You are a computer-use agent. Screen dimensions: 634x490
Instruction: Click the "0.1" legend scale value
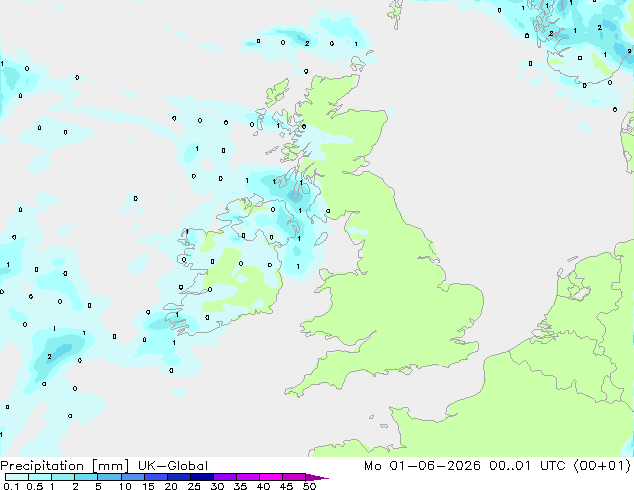[x=11, y=486]
